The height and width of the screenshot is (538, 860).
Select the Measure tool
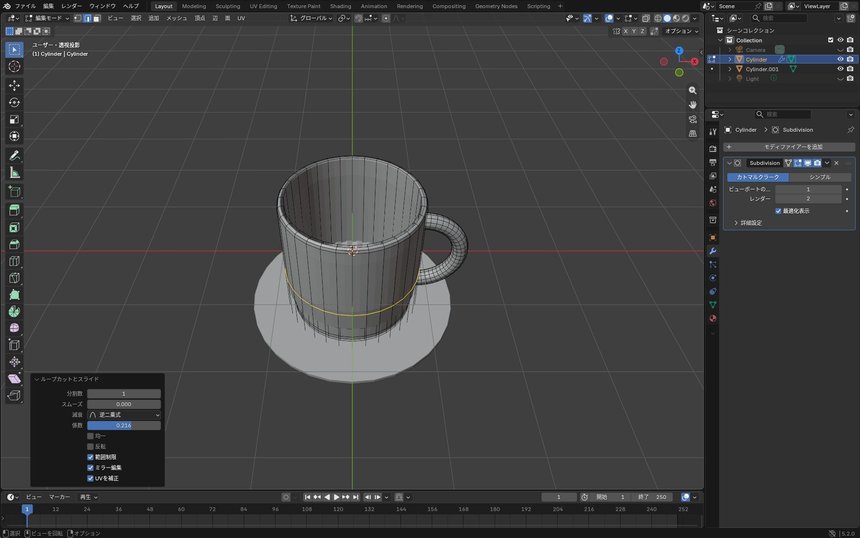(x=14, y=173)
